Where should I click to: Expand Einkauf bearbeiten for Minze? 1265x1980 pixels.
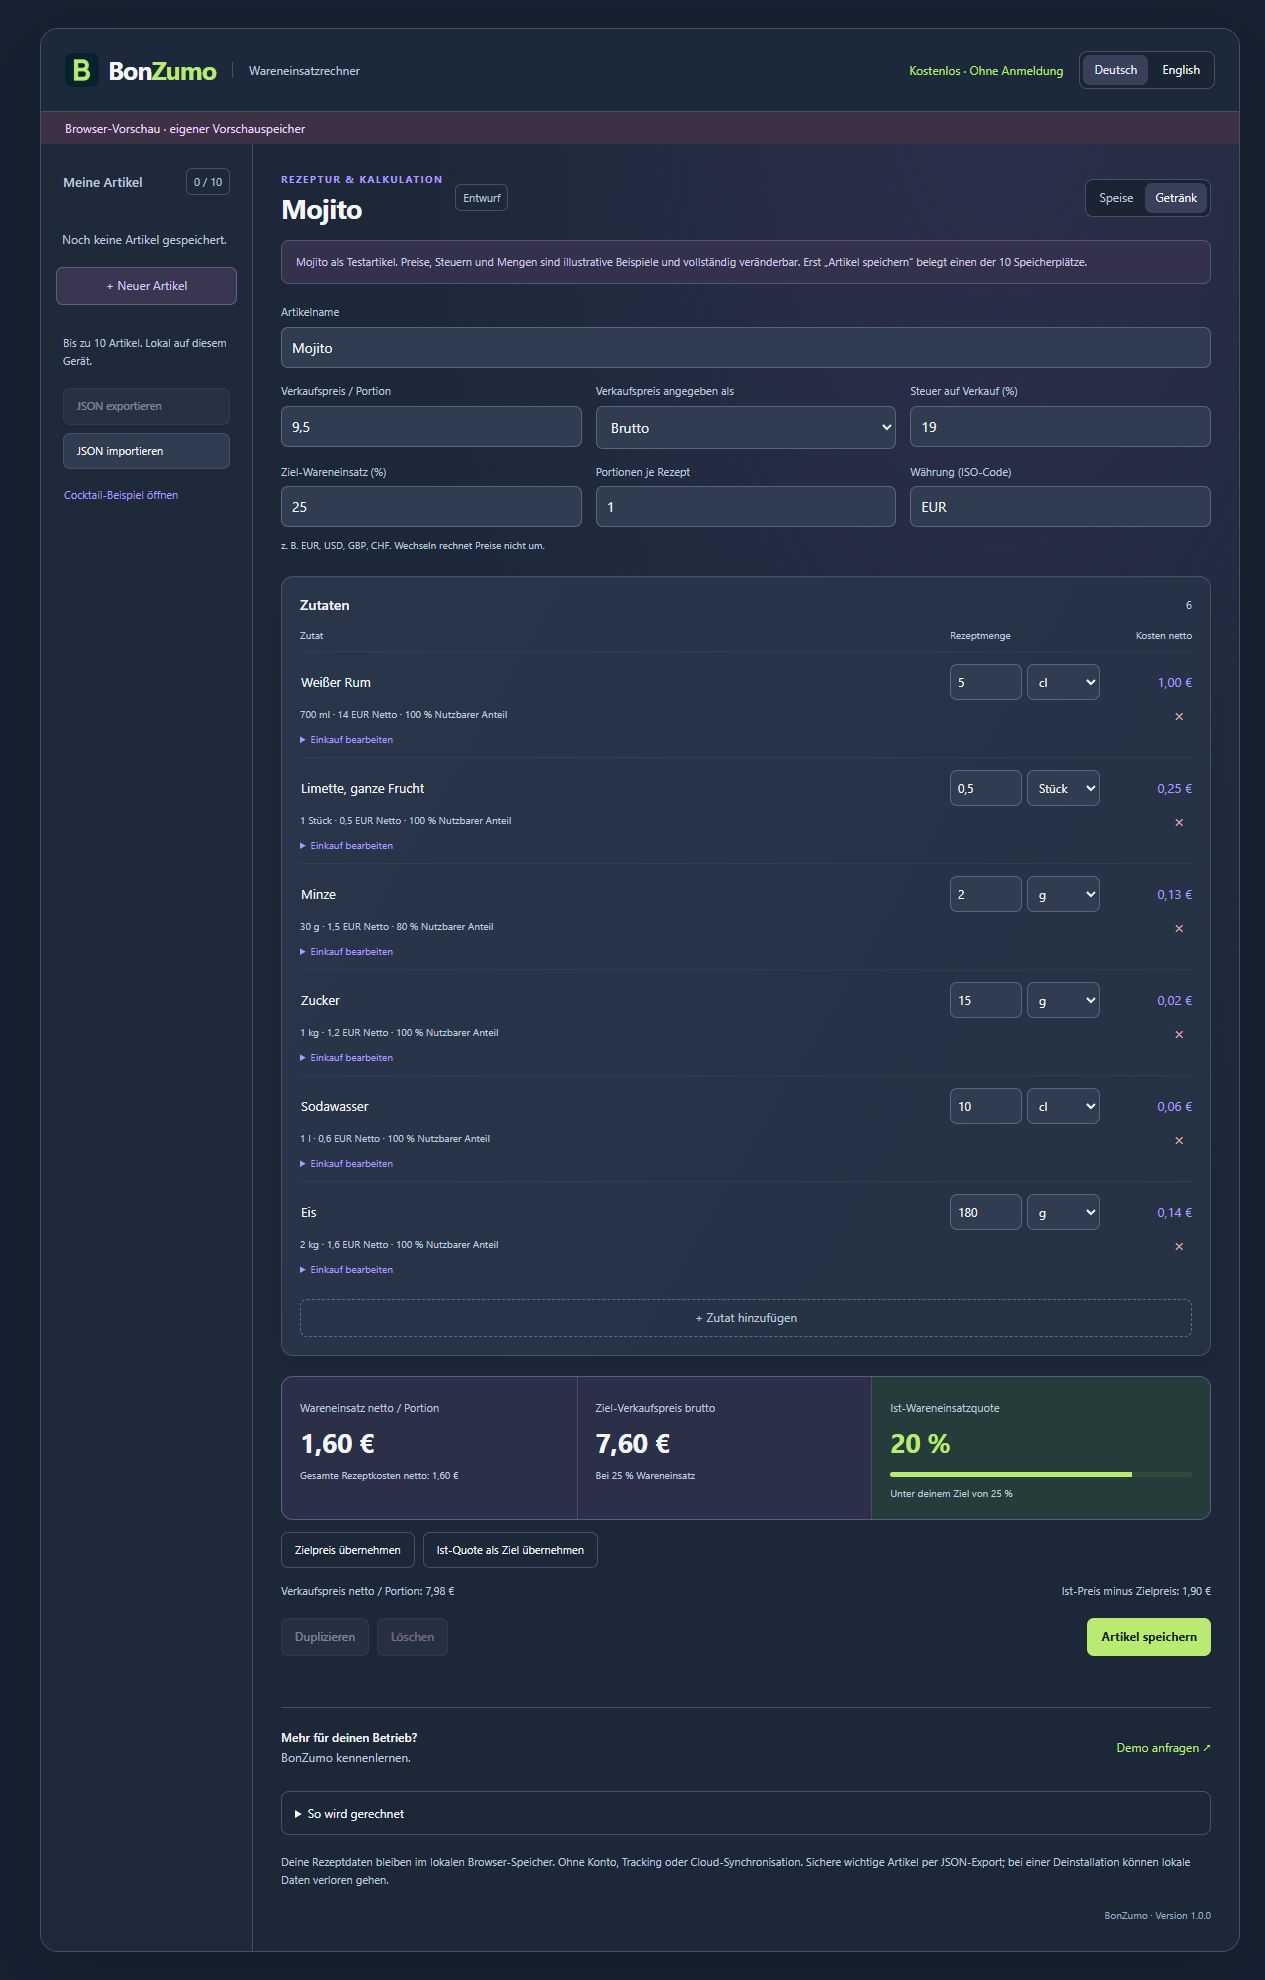347,952
